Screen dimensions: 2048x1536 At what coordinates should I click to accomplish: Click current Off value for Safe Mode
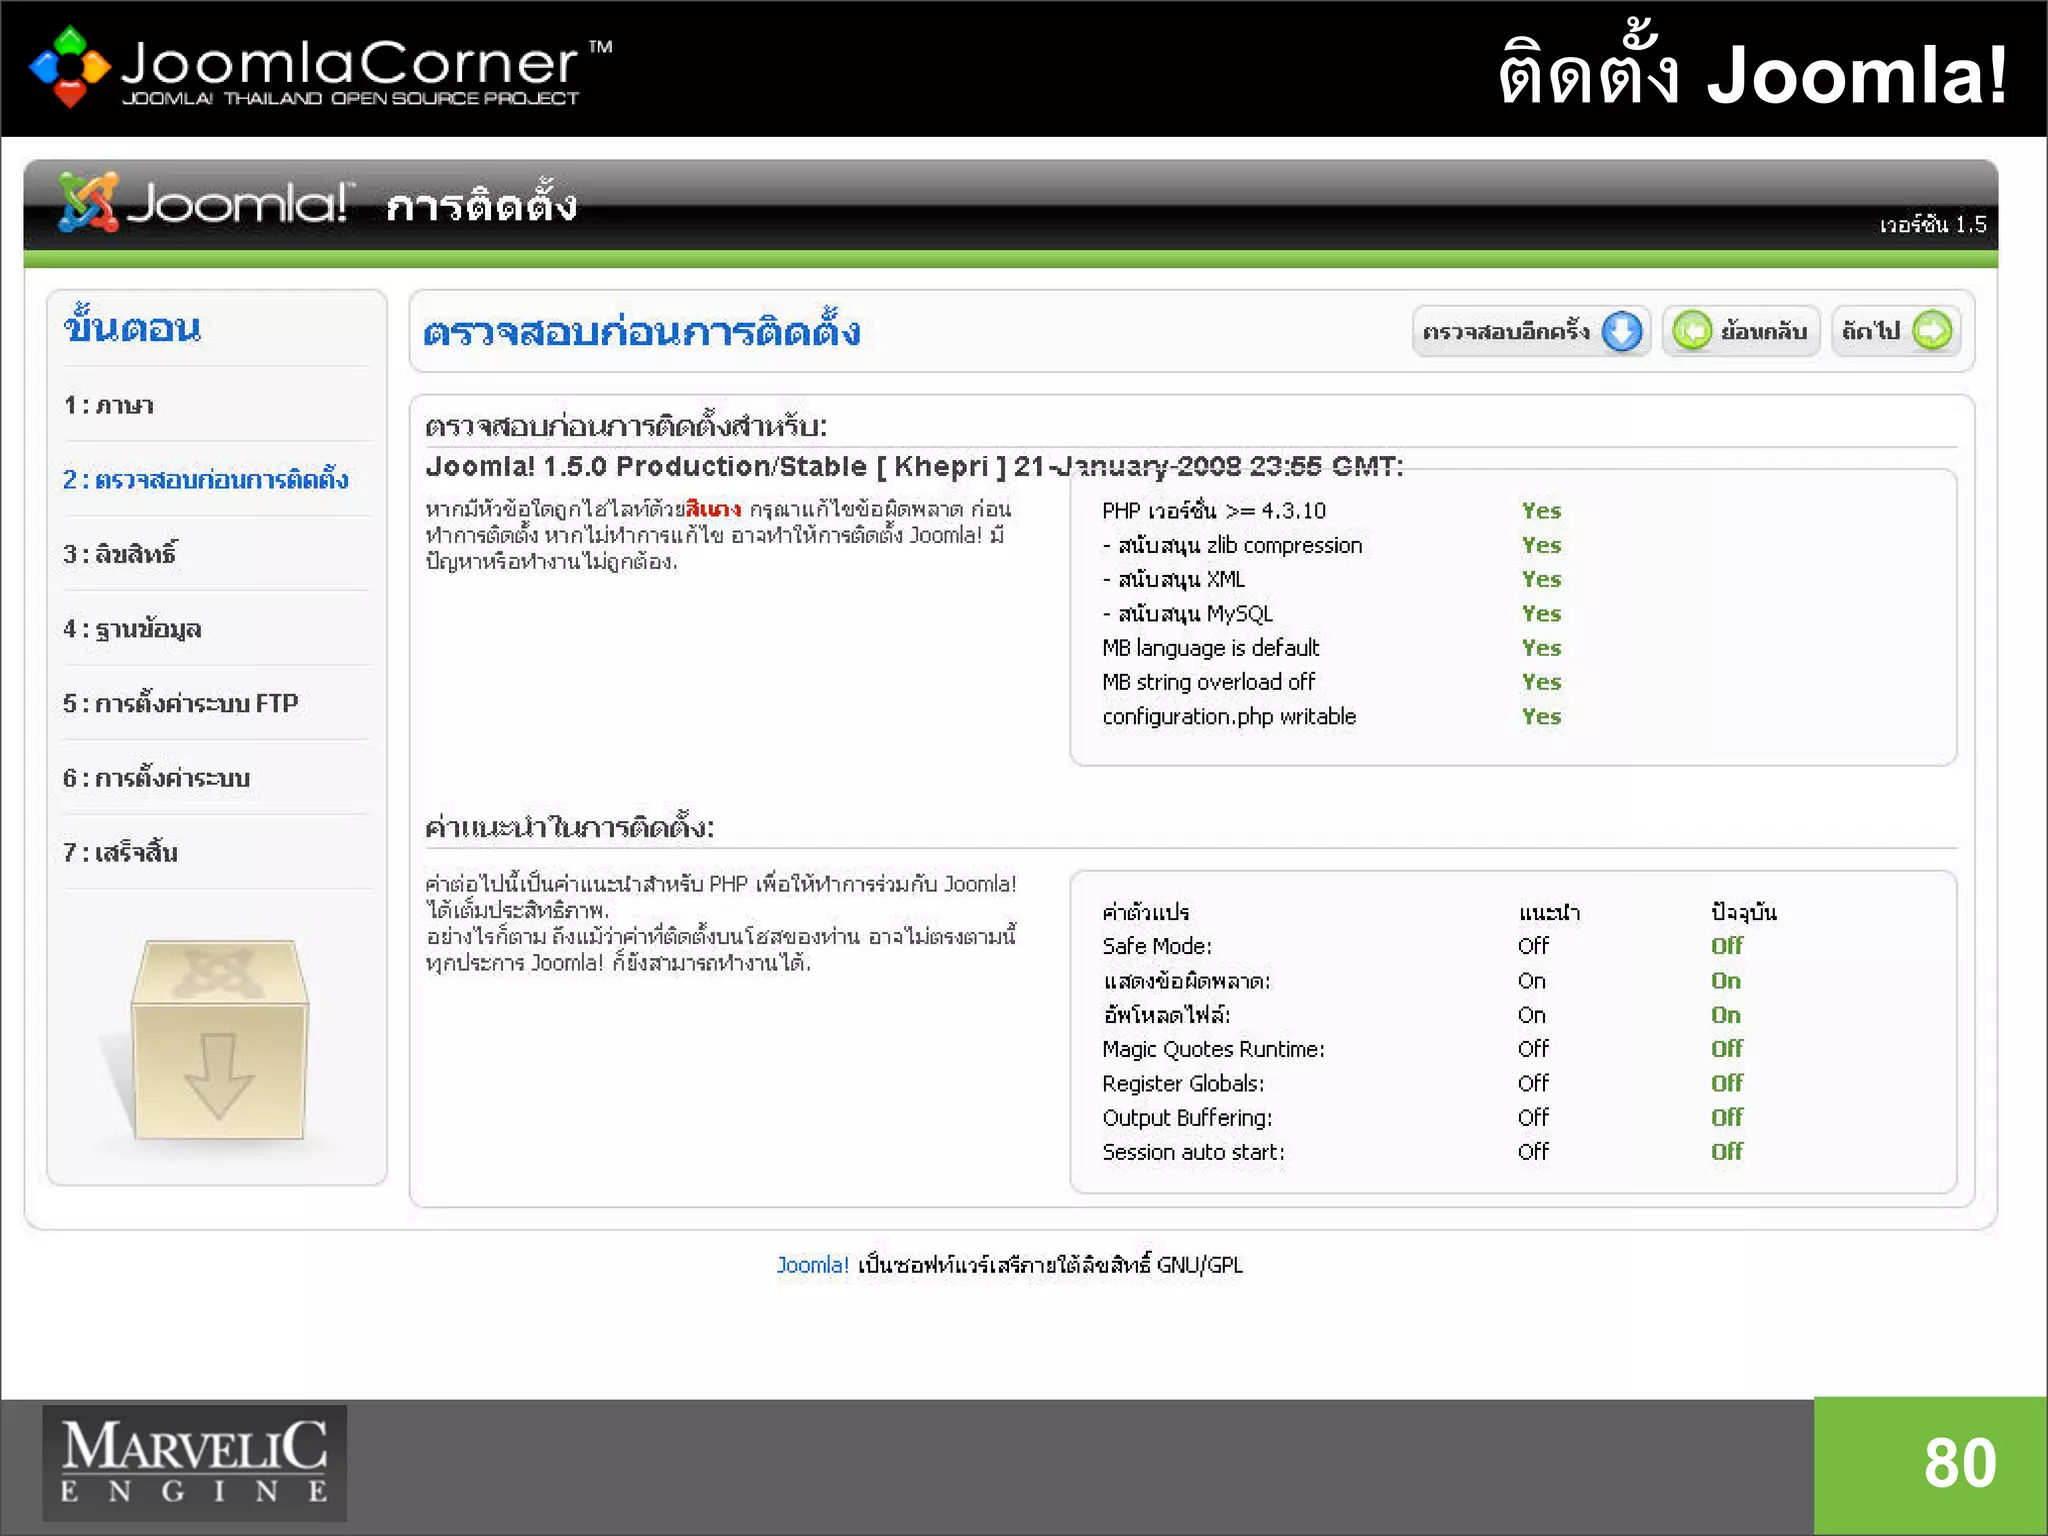click(1726, 946)
